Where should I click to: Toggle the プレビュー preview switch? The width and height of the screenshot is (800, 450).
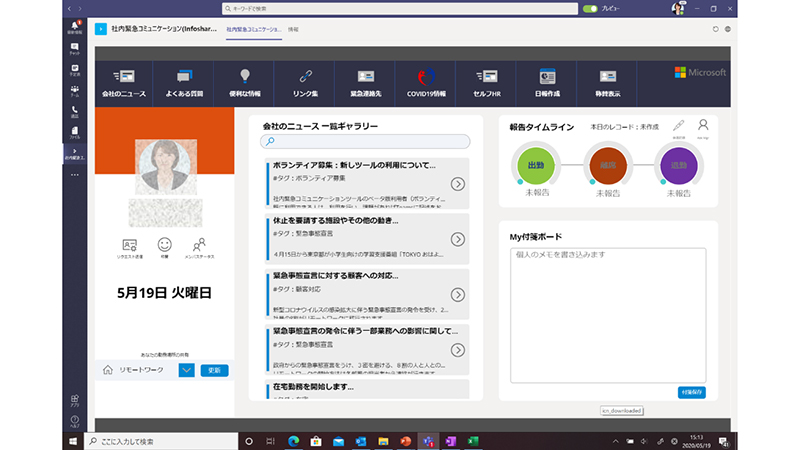(590, 9)
